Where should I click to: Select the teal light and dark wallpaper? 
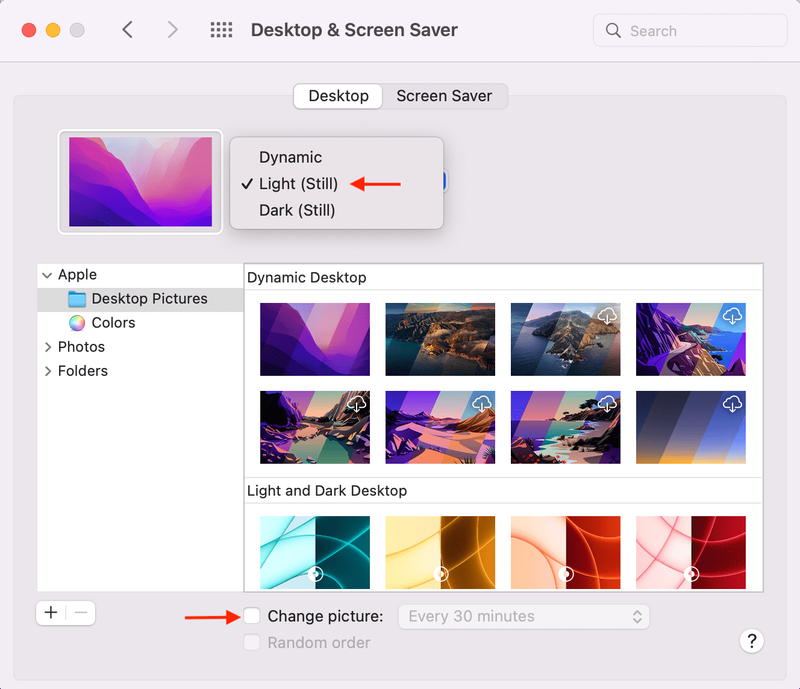(x=315, y=552)
